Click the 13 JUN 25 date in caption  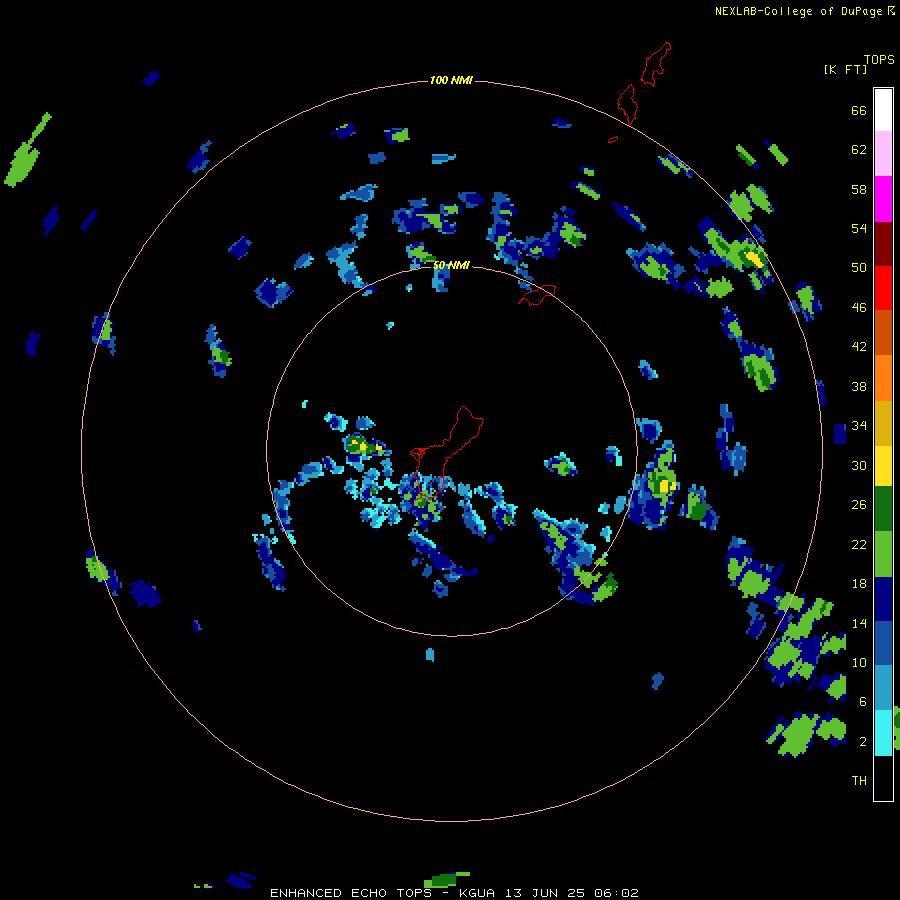click(x=545, y=893)
